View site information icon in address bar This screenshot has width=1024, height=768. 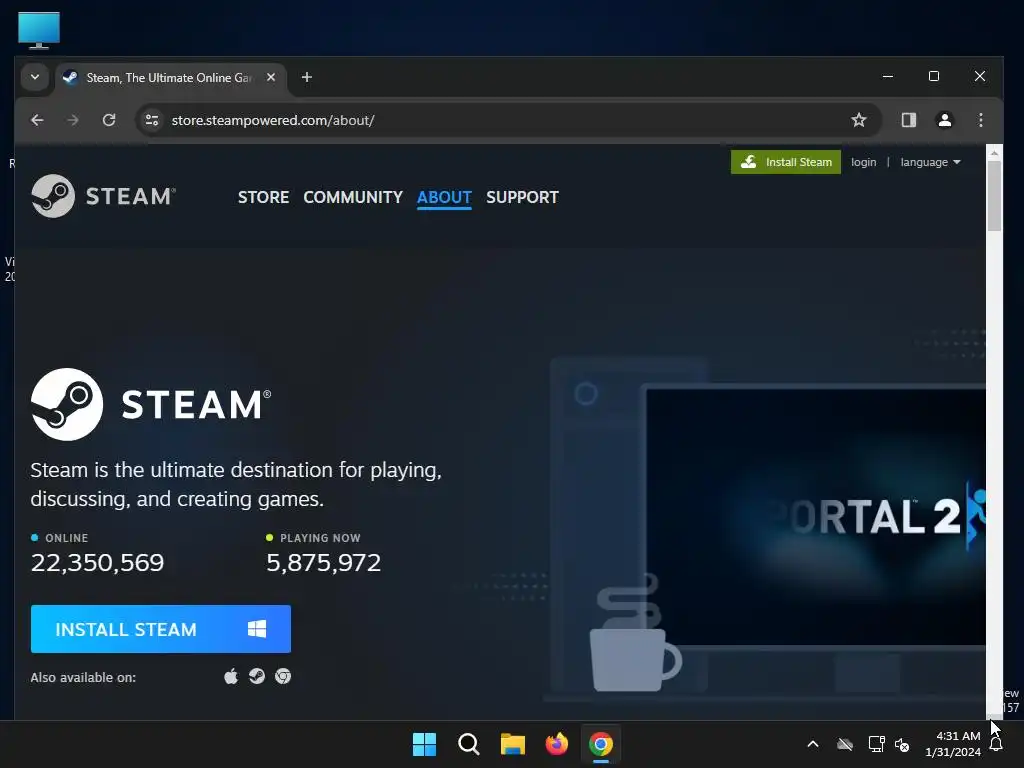[x=152, y=120]
